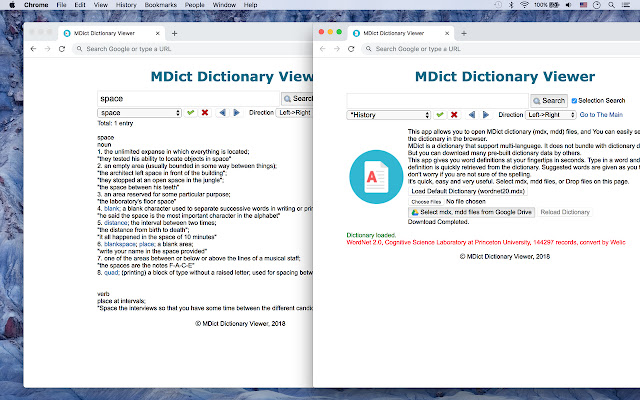Select MDict Dictionary Viewer tab in left window
Image resolution: width=640 pixels, height=400 pixels.
(111, 33)
